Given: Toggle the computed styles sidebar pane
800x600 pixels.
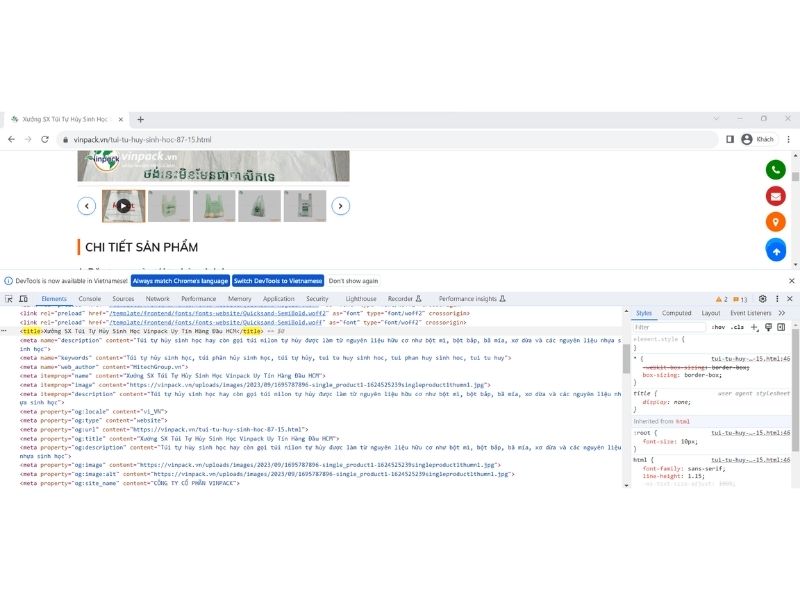Looking at the screenshot, I should tap(781, 327).
